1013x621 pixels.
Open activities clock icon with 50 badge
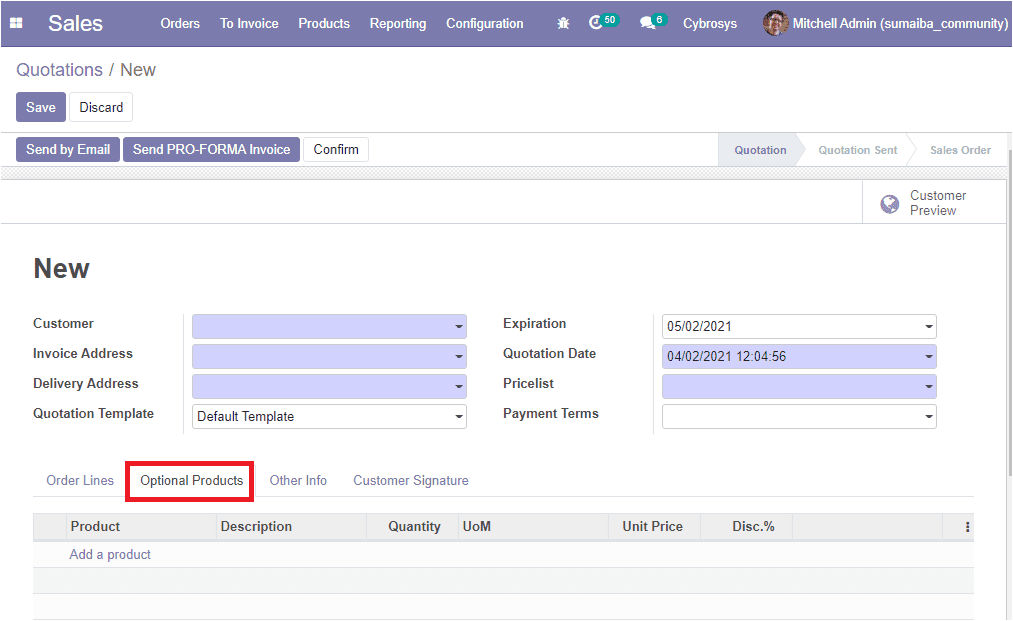597,23
